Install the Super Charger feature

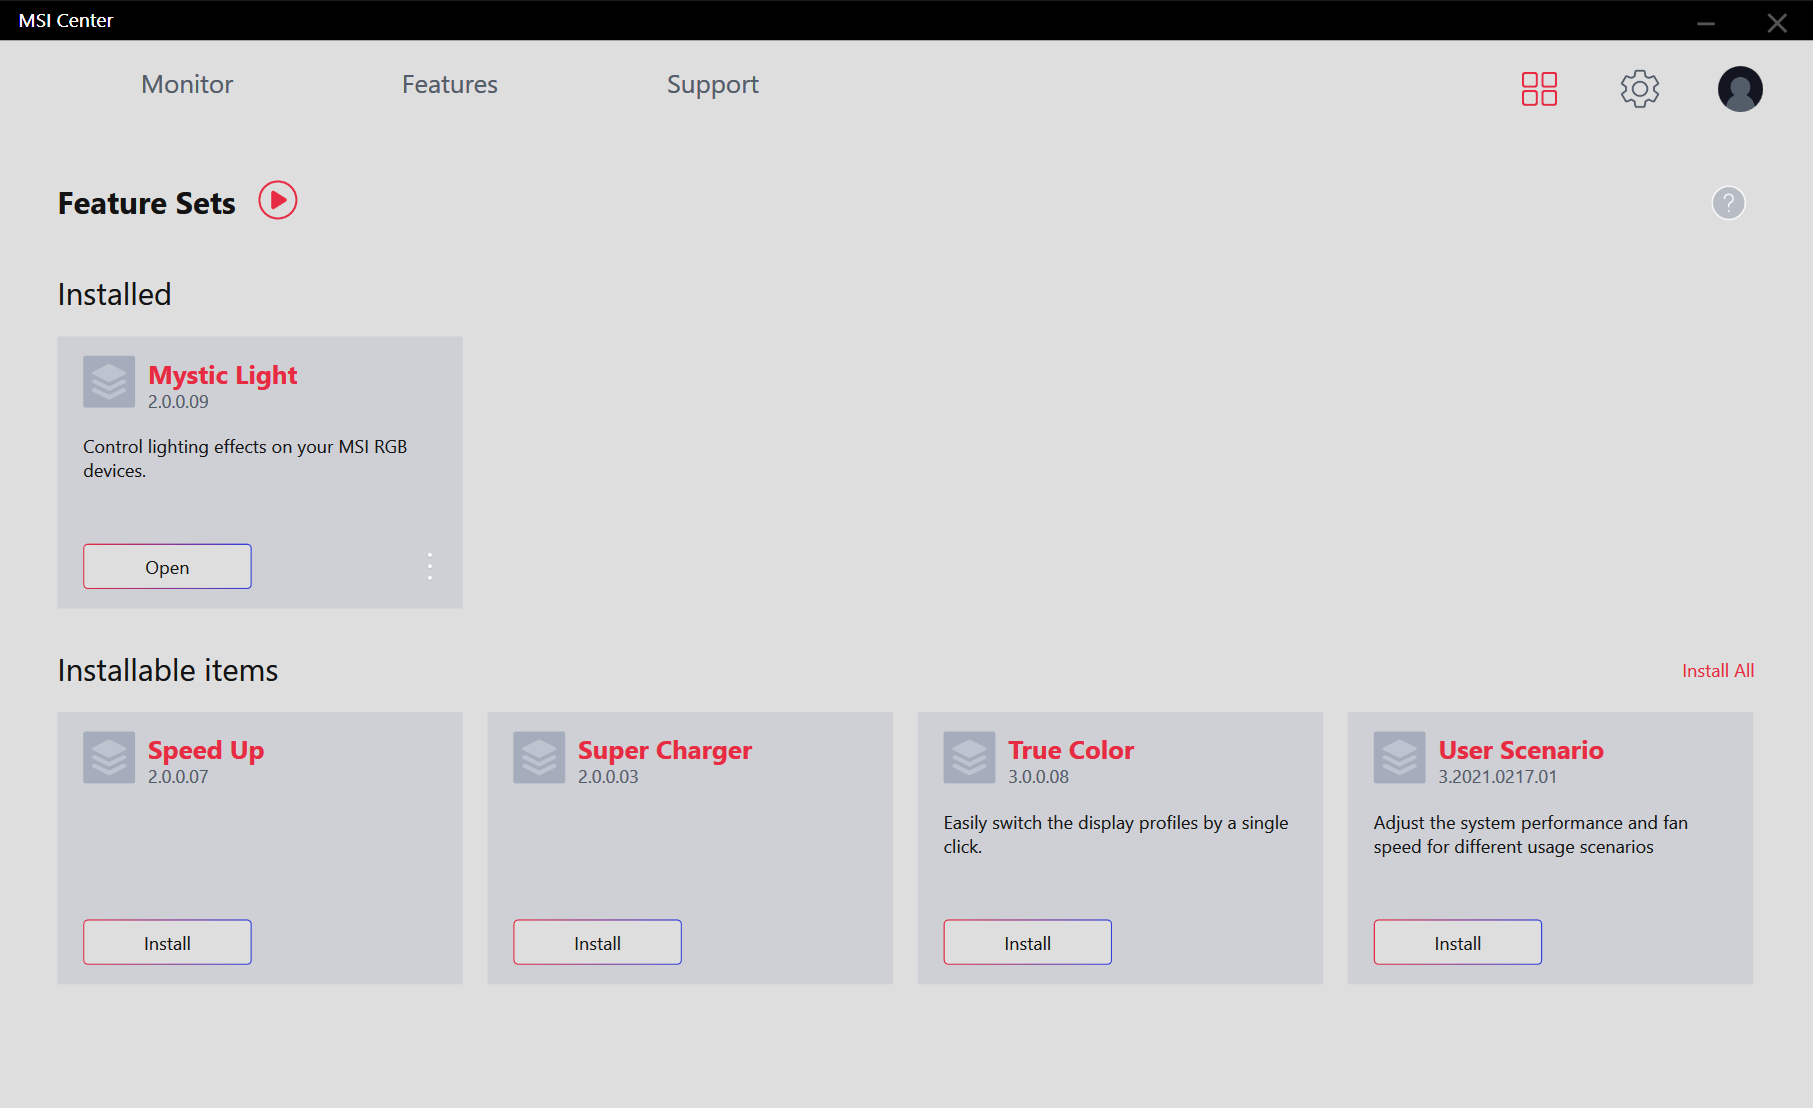point(597,942)
